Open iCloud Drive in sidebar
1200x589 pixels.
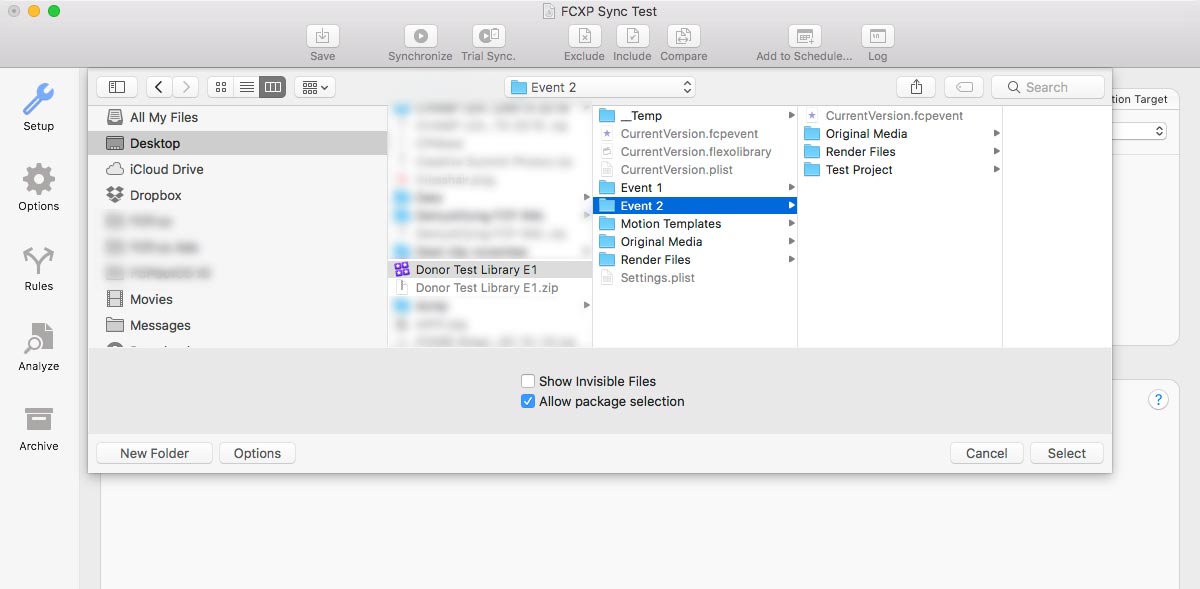tap(237, 169)
